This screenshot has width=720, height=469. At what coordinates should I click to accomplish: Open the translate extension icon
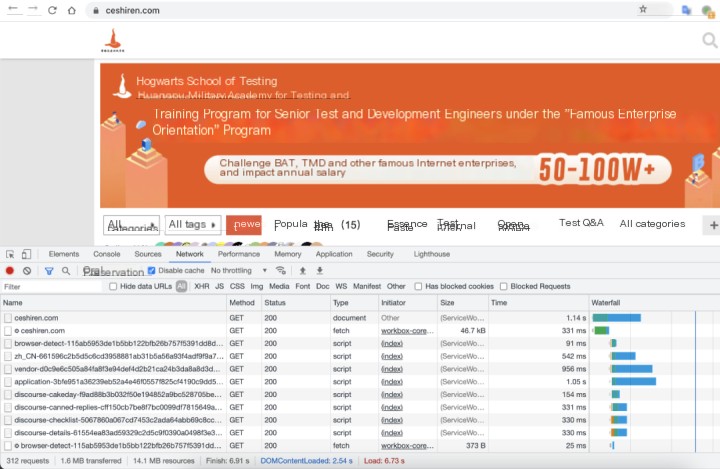click(x=686, y=10)
